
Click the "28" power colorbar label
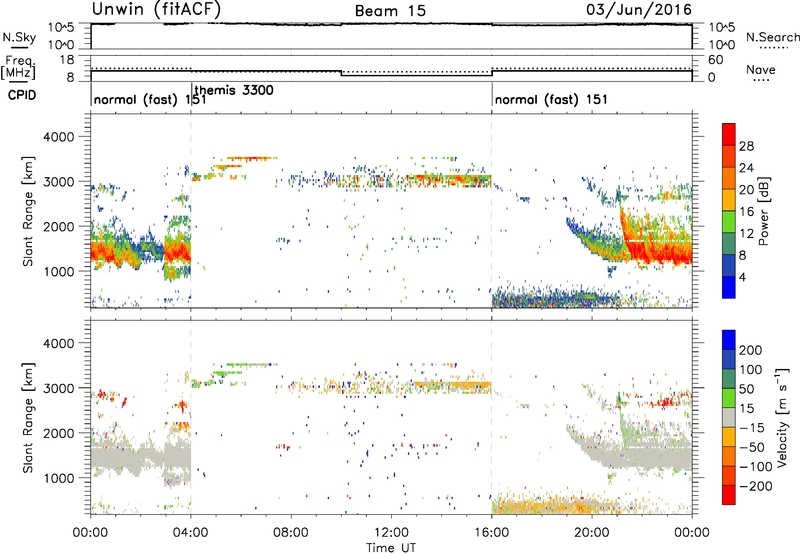coord(746,146)
